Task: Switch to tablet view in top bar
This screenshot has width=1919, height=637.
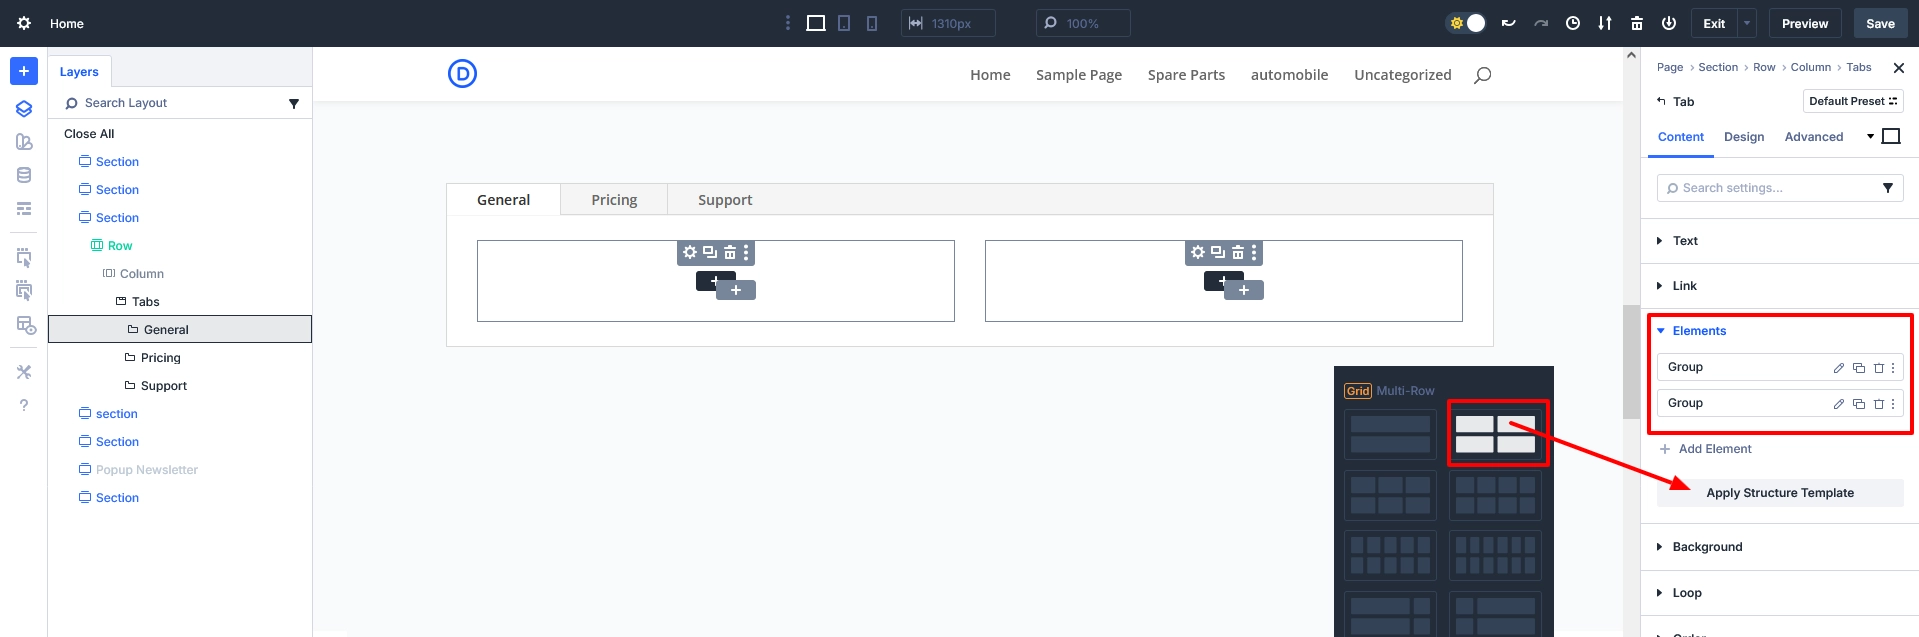Action: point(844,23)
